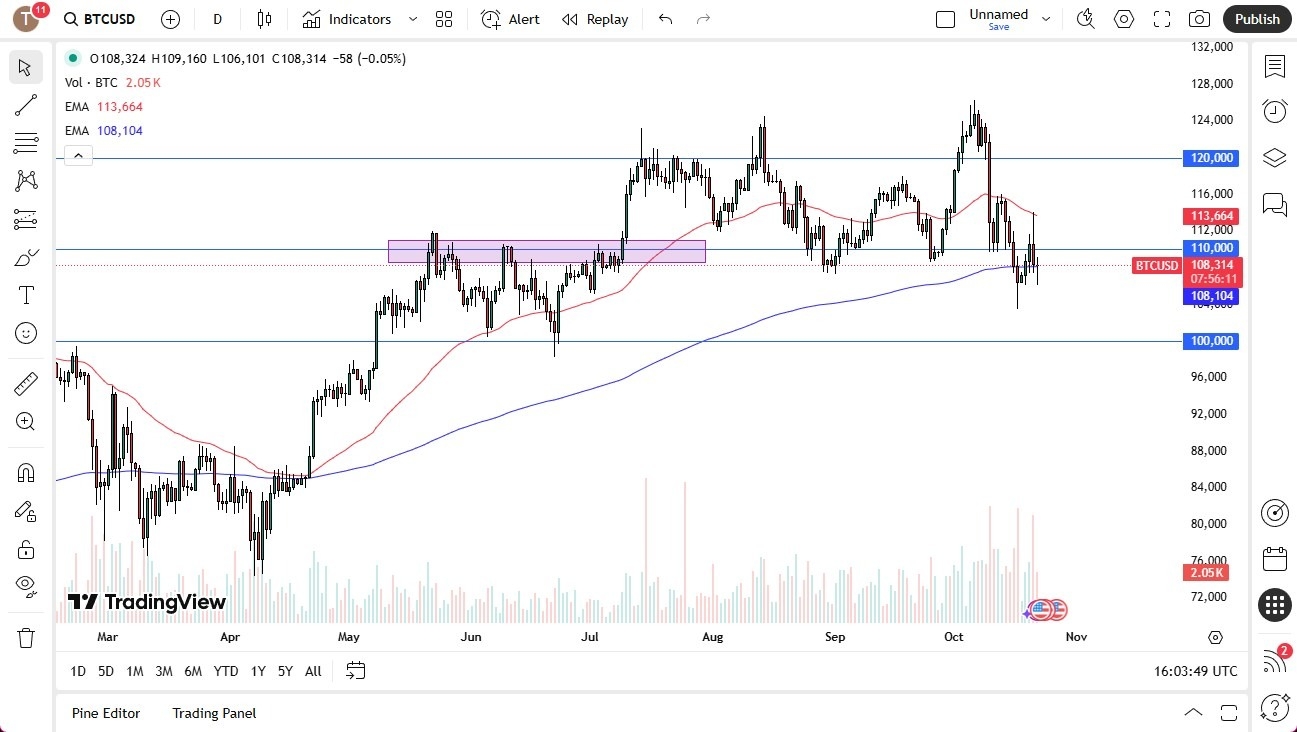The image size is (1297, 732).
Task: Open the Indicators dropdown arrow
Action: click(411, 18)
